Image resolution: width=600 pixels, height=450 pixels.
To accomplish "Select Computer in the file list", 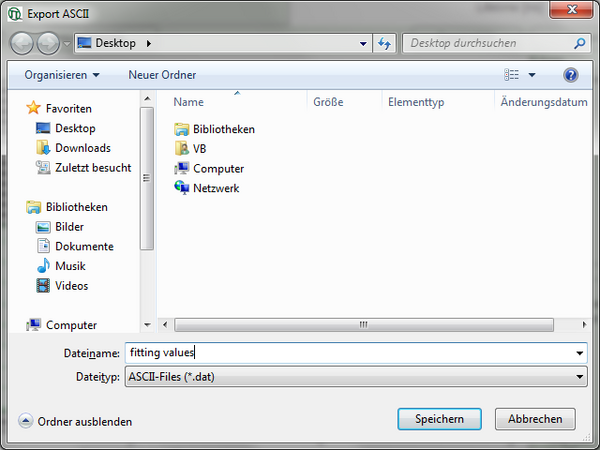I will pos(218,169).
